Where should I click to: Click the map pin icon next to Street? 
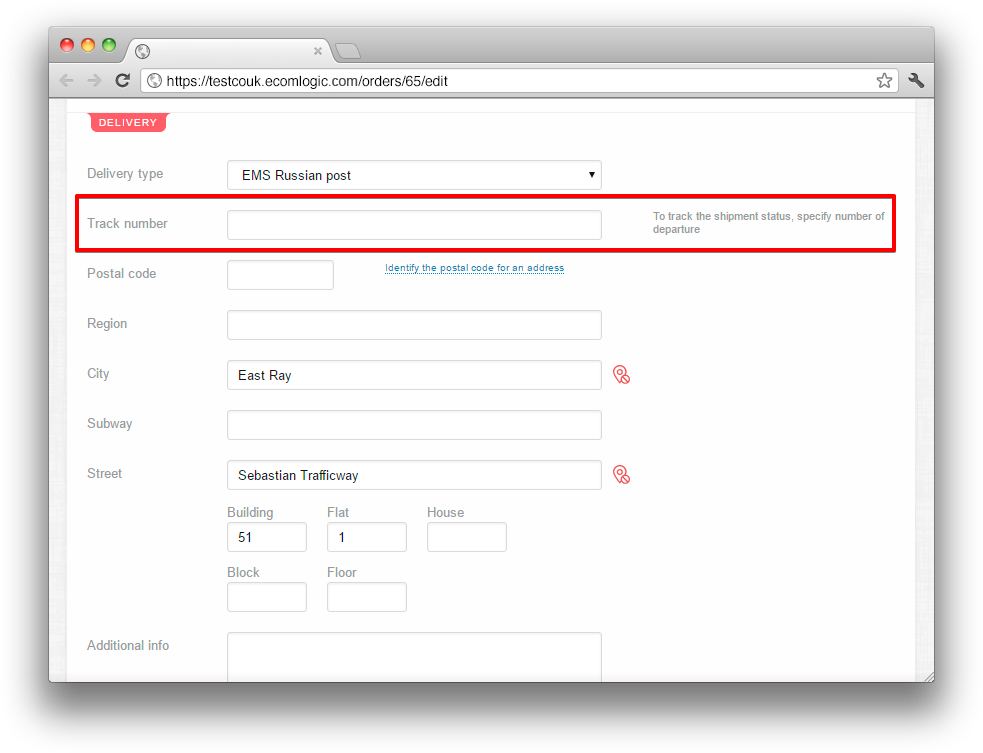click(621, 475)
